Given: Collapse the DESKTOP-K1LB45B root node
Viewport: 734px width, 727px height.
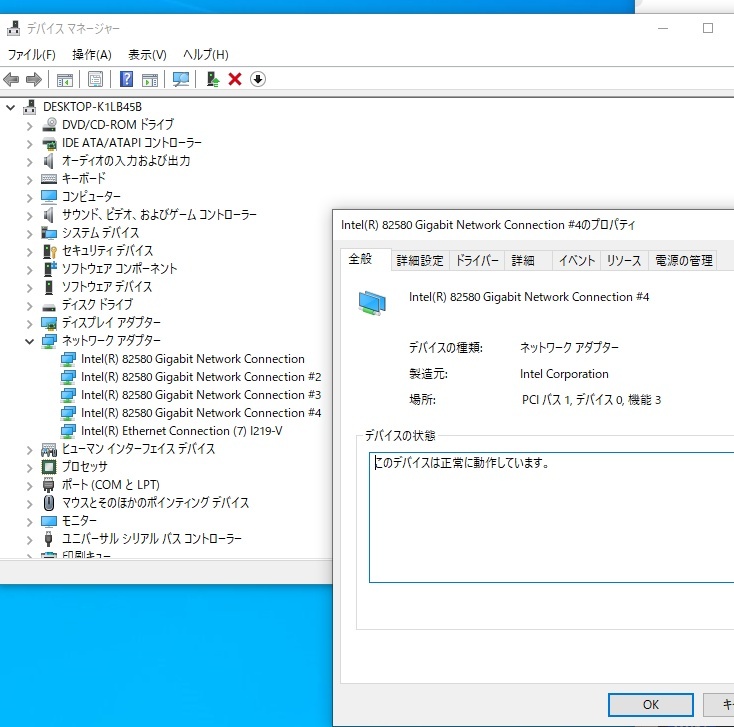Looking at the screenshot, I should [11, 107].
